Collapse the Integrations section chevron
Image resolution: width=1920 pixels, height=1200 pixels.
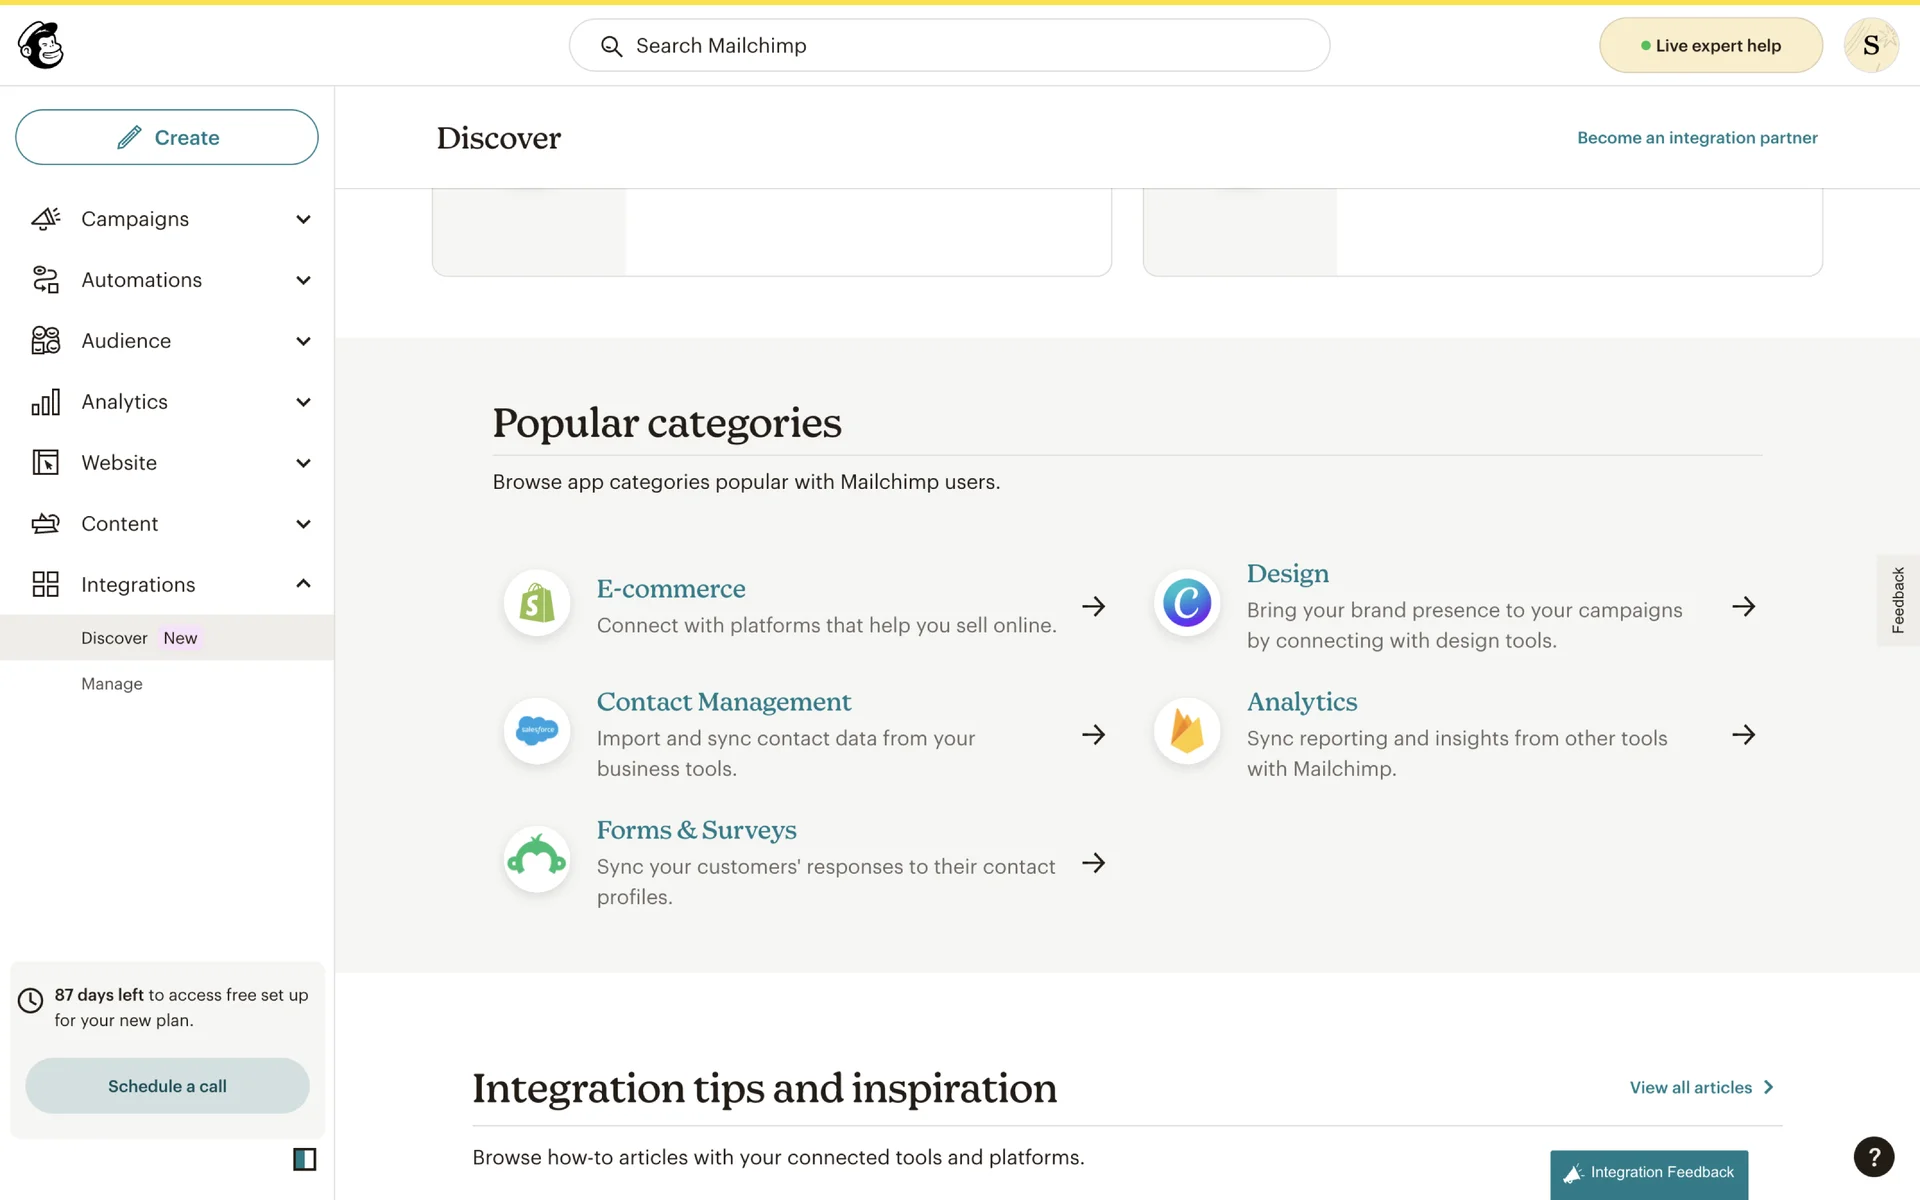pos(303,584)
